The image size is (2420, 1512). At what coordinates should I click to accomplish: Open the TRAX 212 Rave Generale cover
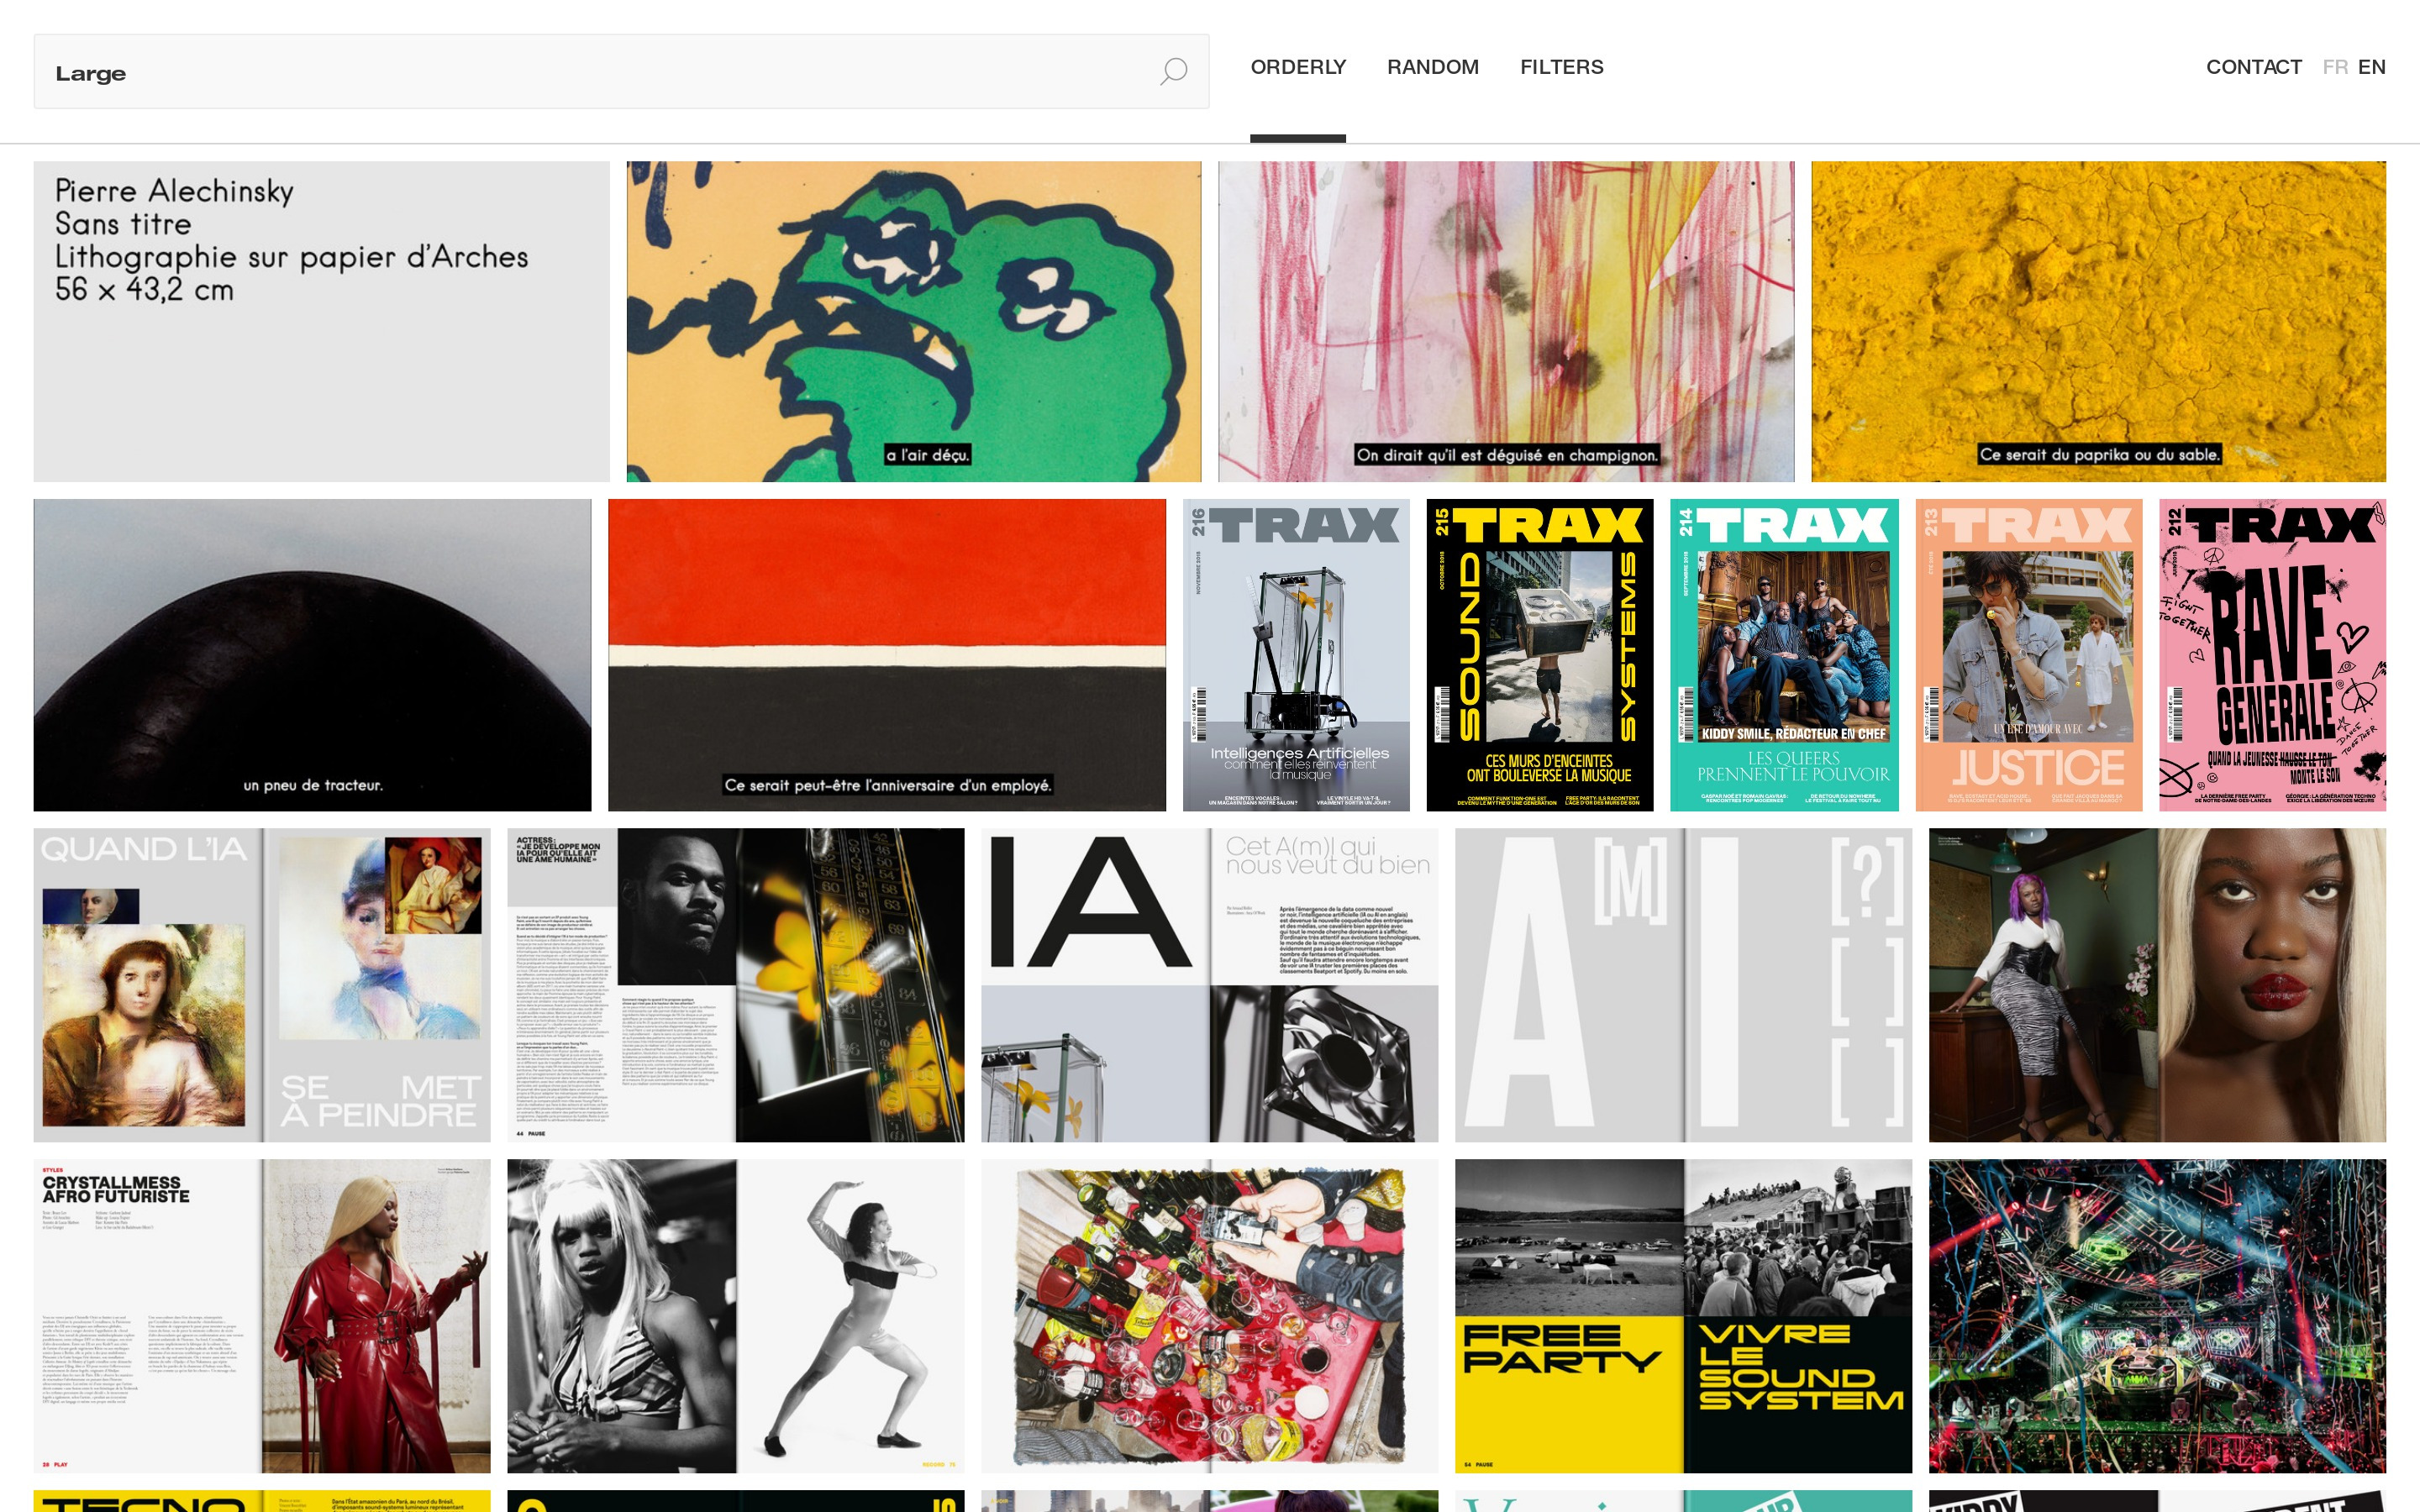point(2272,655)
